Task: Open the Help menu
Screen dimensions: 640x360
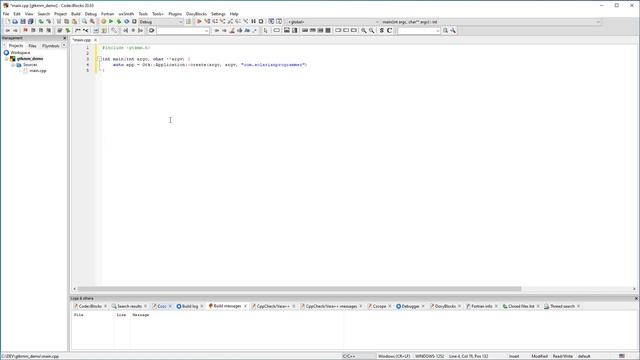Action: point(234,14)
